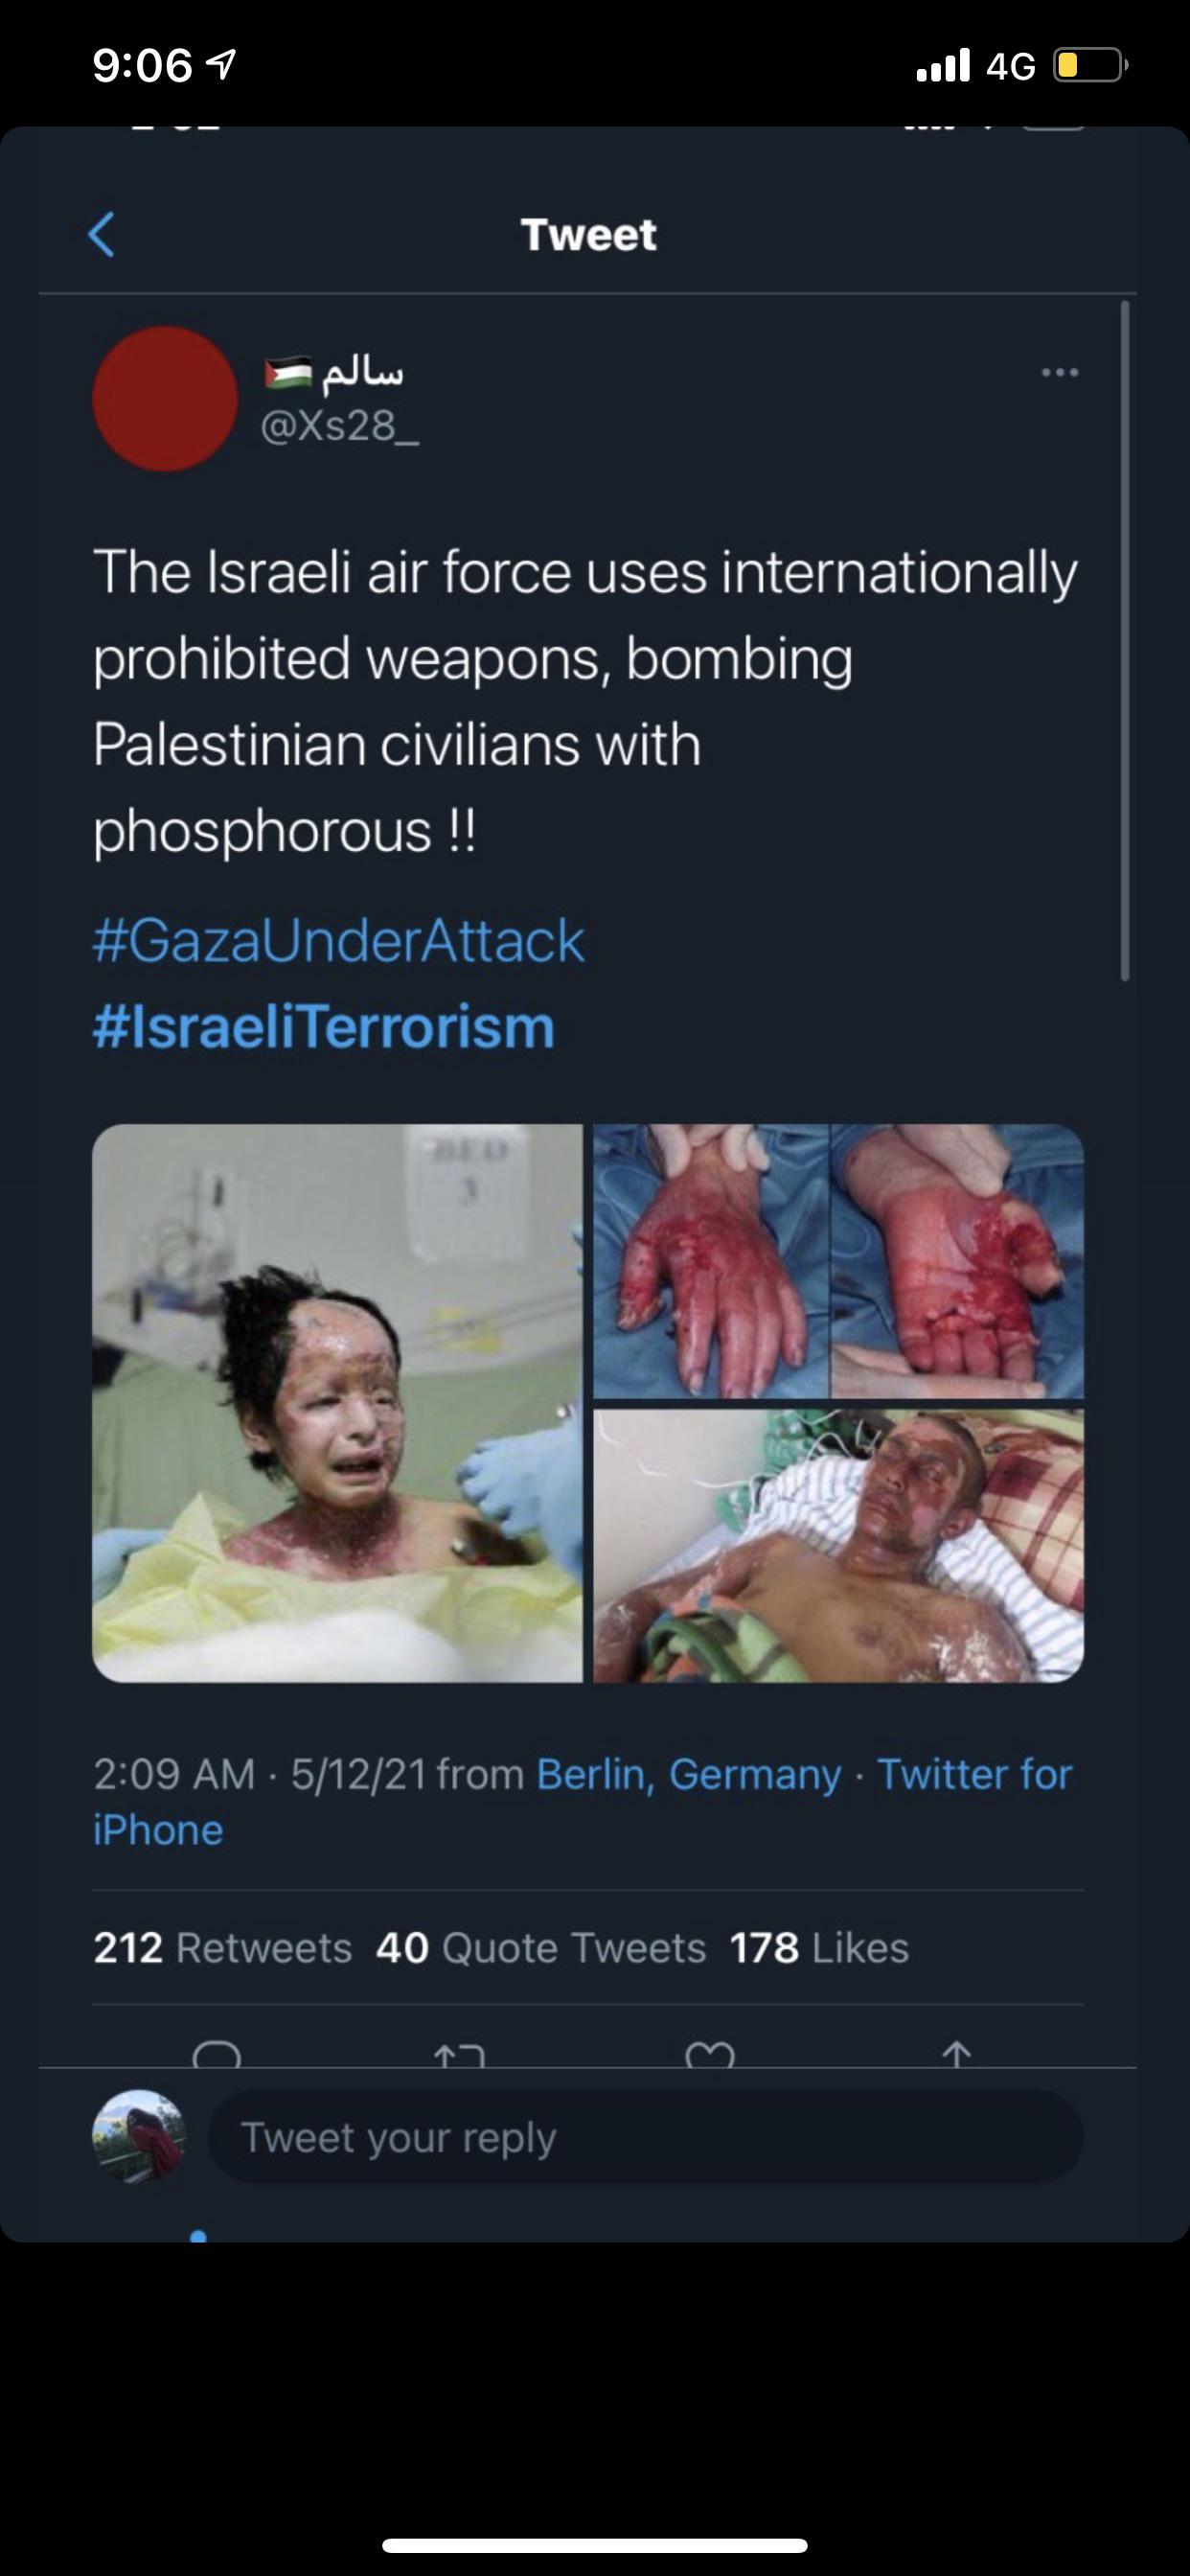The image size is (1190, 2576).
Task: Open the Berlin, Germany location link
Action: [689, 1774]
